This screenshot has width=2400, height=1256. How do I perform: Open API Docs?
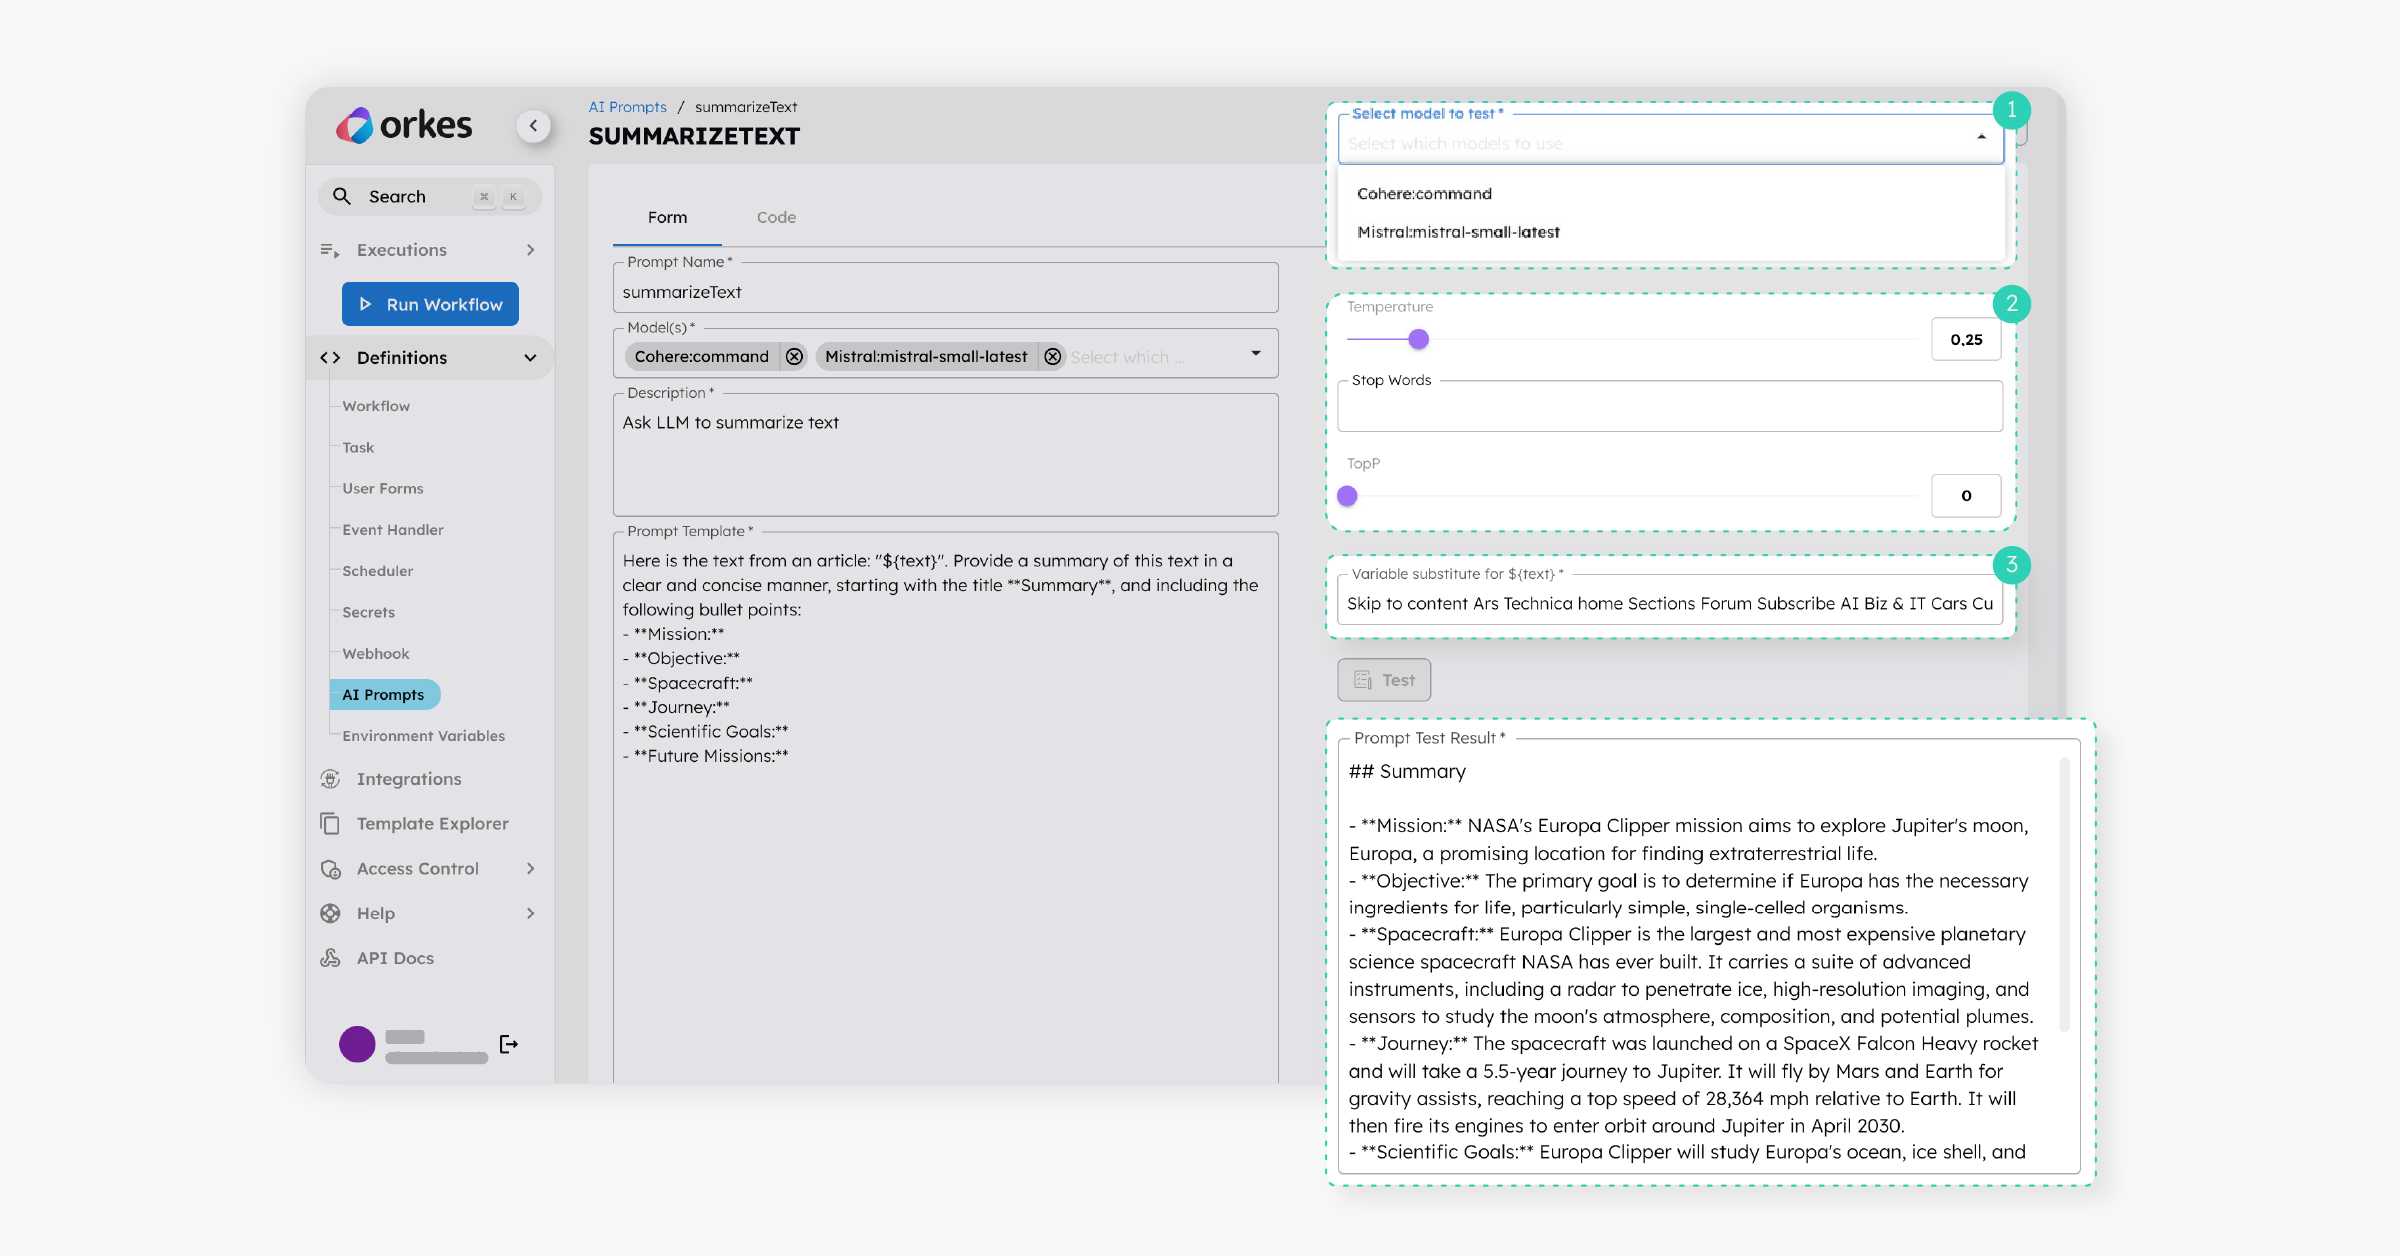(x=395, y=958)
